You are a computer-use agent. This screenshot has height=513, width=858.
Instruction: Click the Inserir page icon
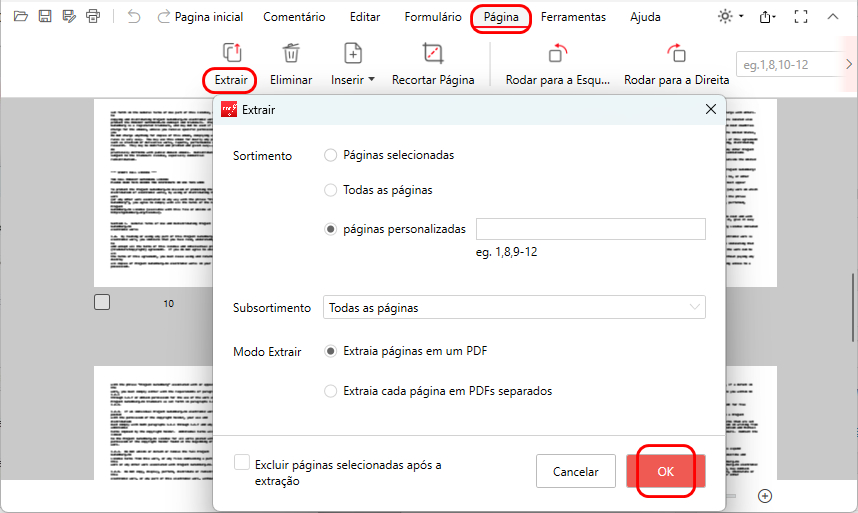353,53
